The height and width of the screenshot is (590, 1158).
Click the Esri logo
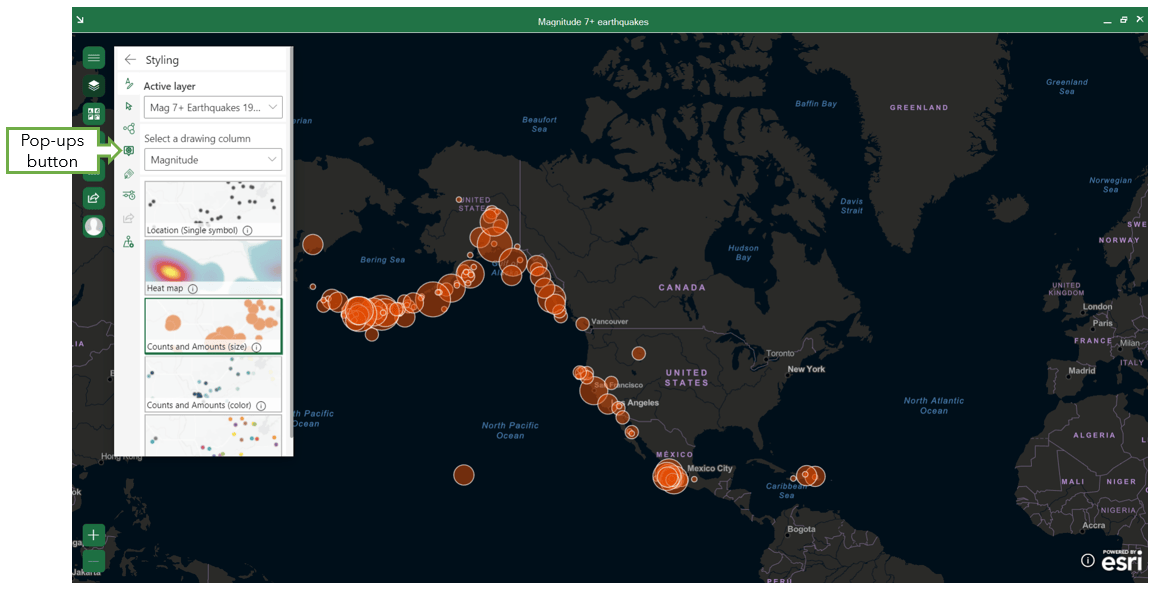(1122, 560)
